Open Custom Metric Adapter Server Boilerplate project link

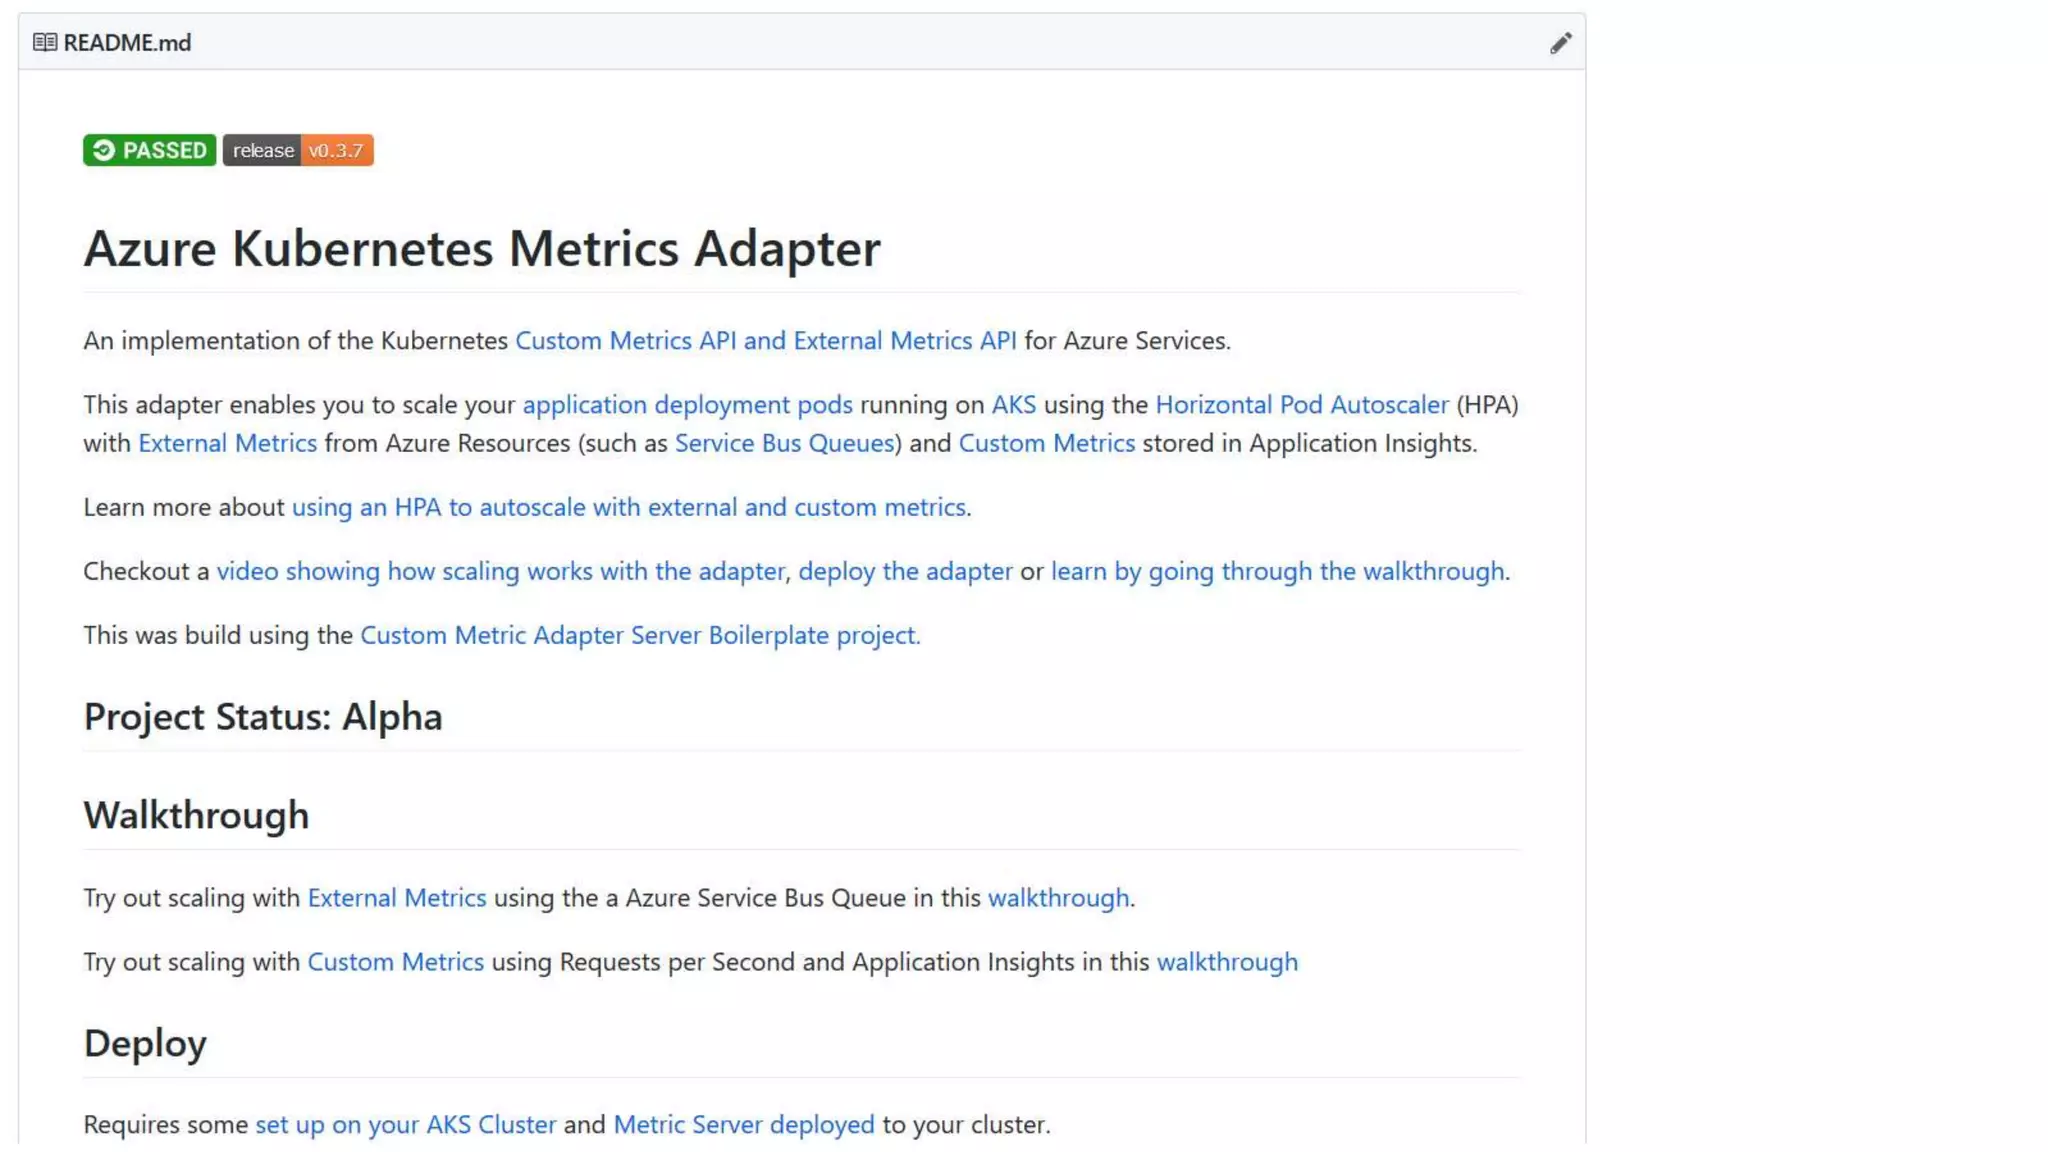coord(639,635)
